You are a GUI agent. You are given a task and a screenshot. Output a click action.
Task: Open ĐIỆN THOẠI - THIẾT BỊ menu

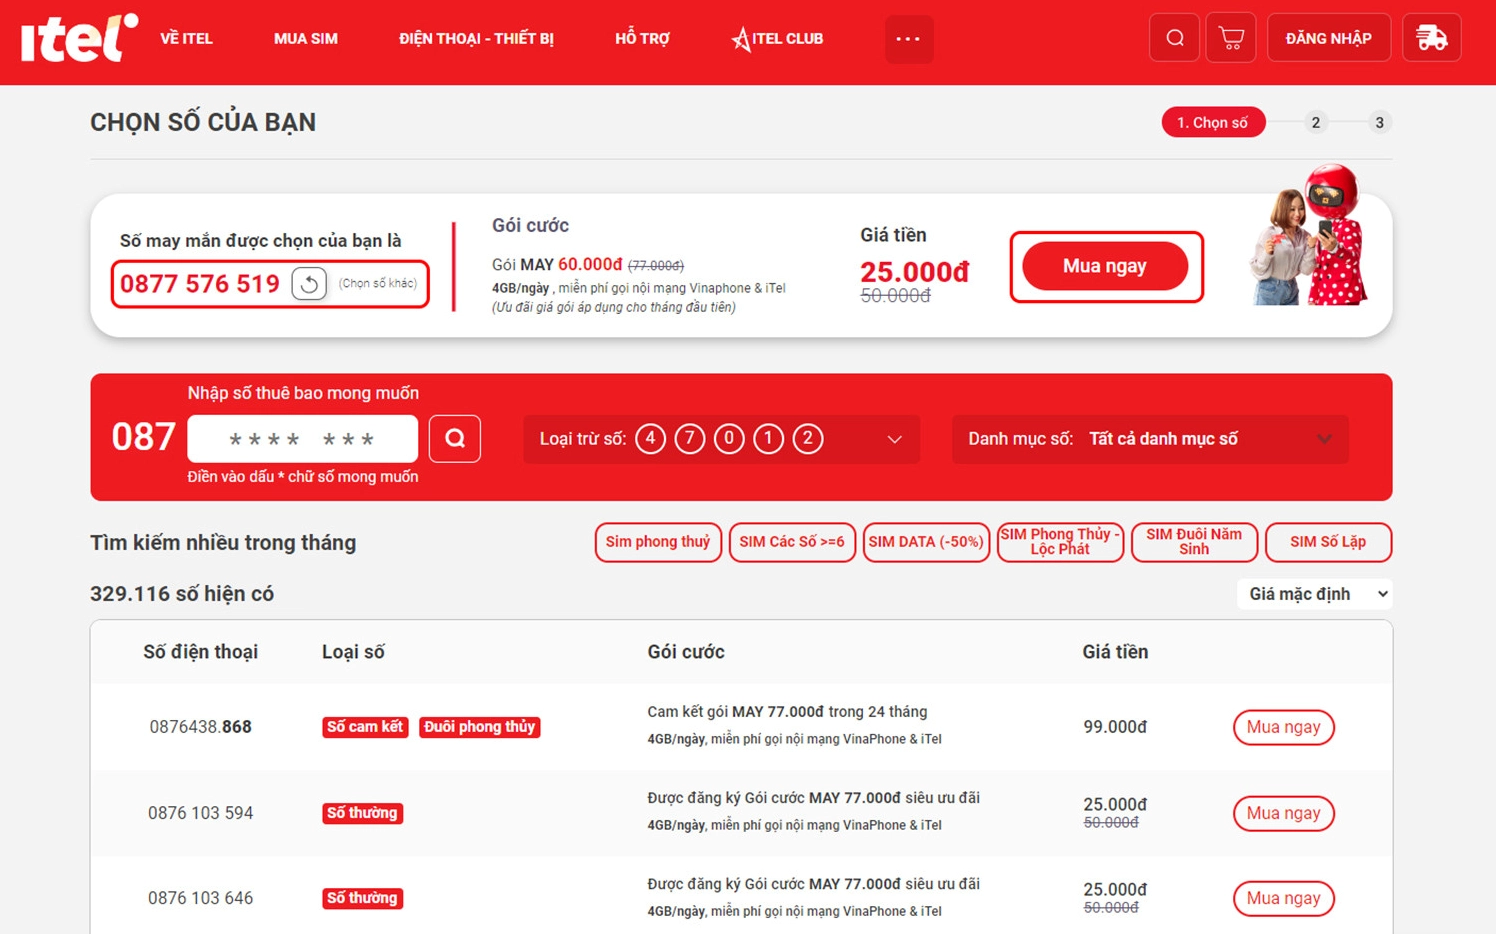pos(476,39)
